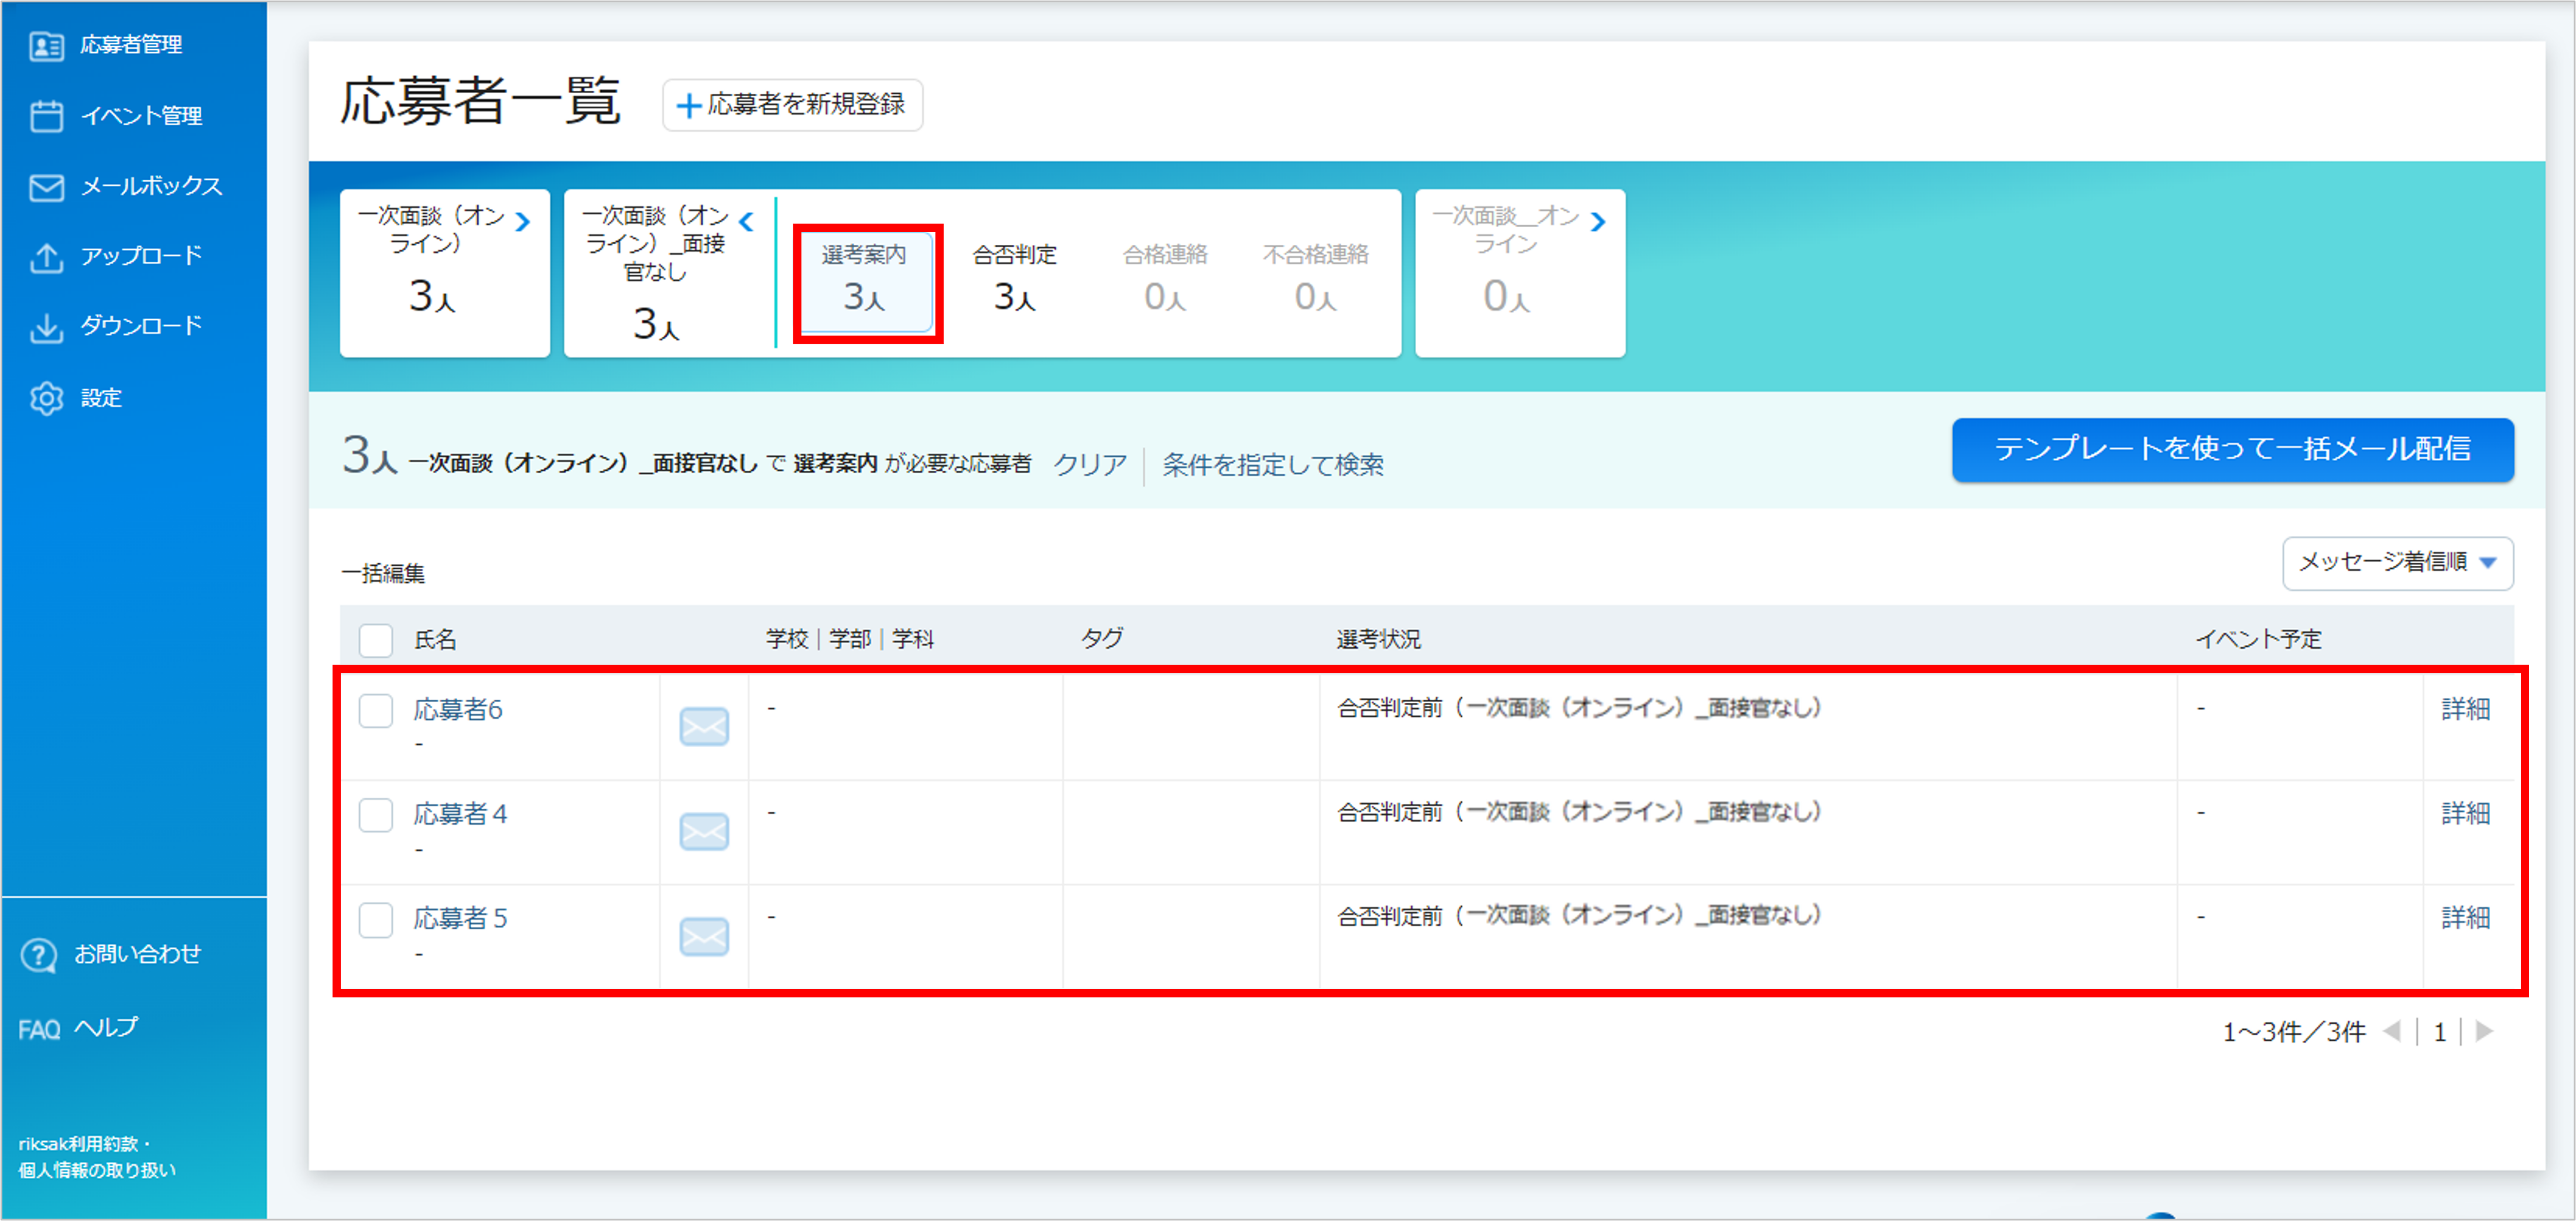Toggle the select-all checkbox in table header
Screen dimensions: 2576x1221
tap(376, 640)
